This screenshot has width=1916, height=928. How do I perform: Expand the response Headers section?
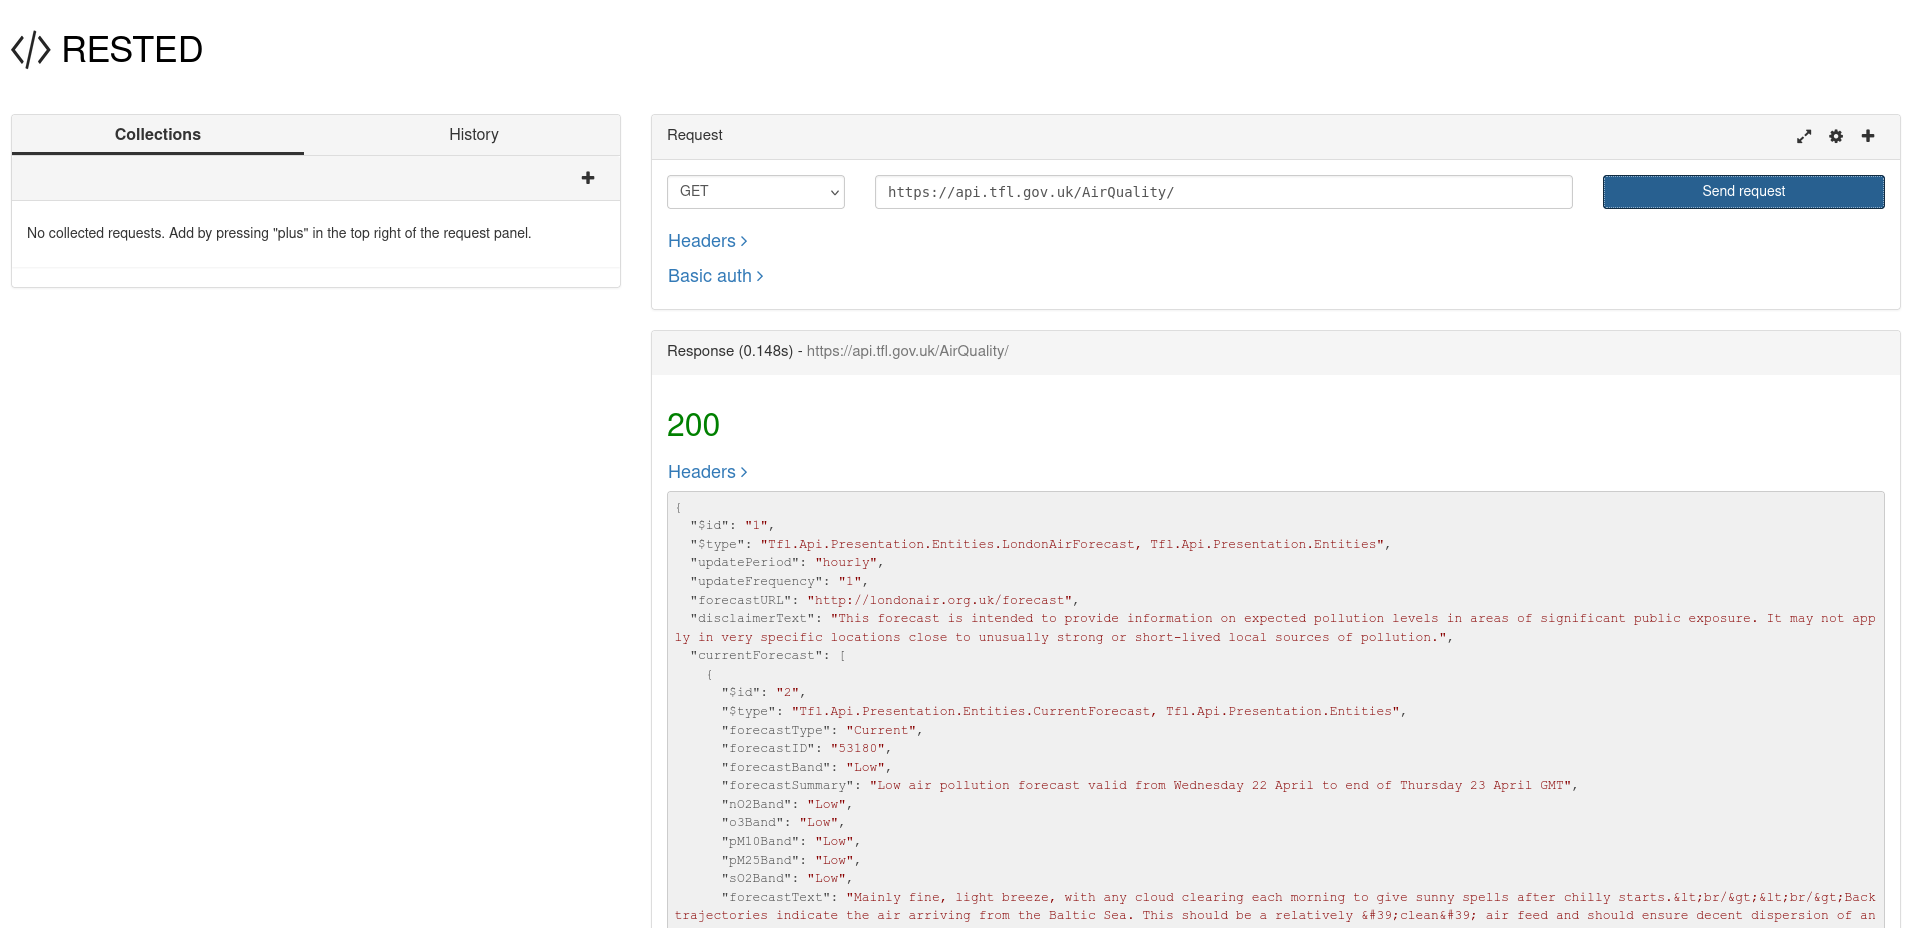point(707,472)
